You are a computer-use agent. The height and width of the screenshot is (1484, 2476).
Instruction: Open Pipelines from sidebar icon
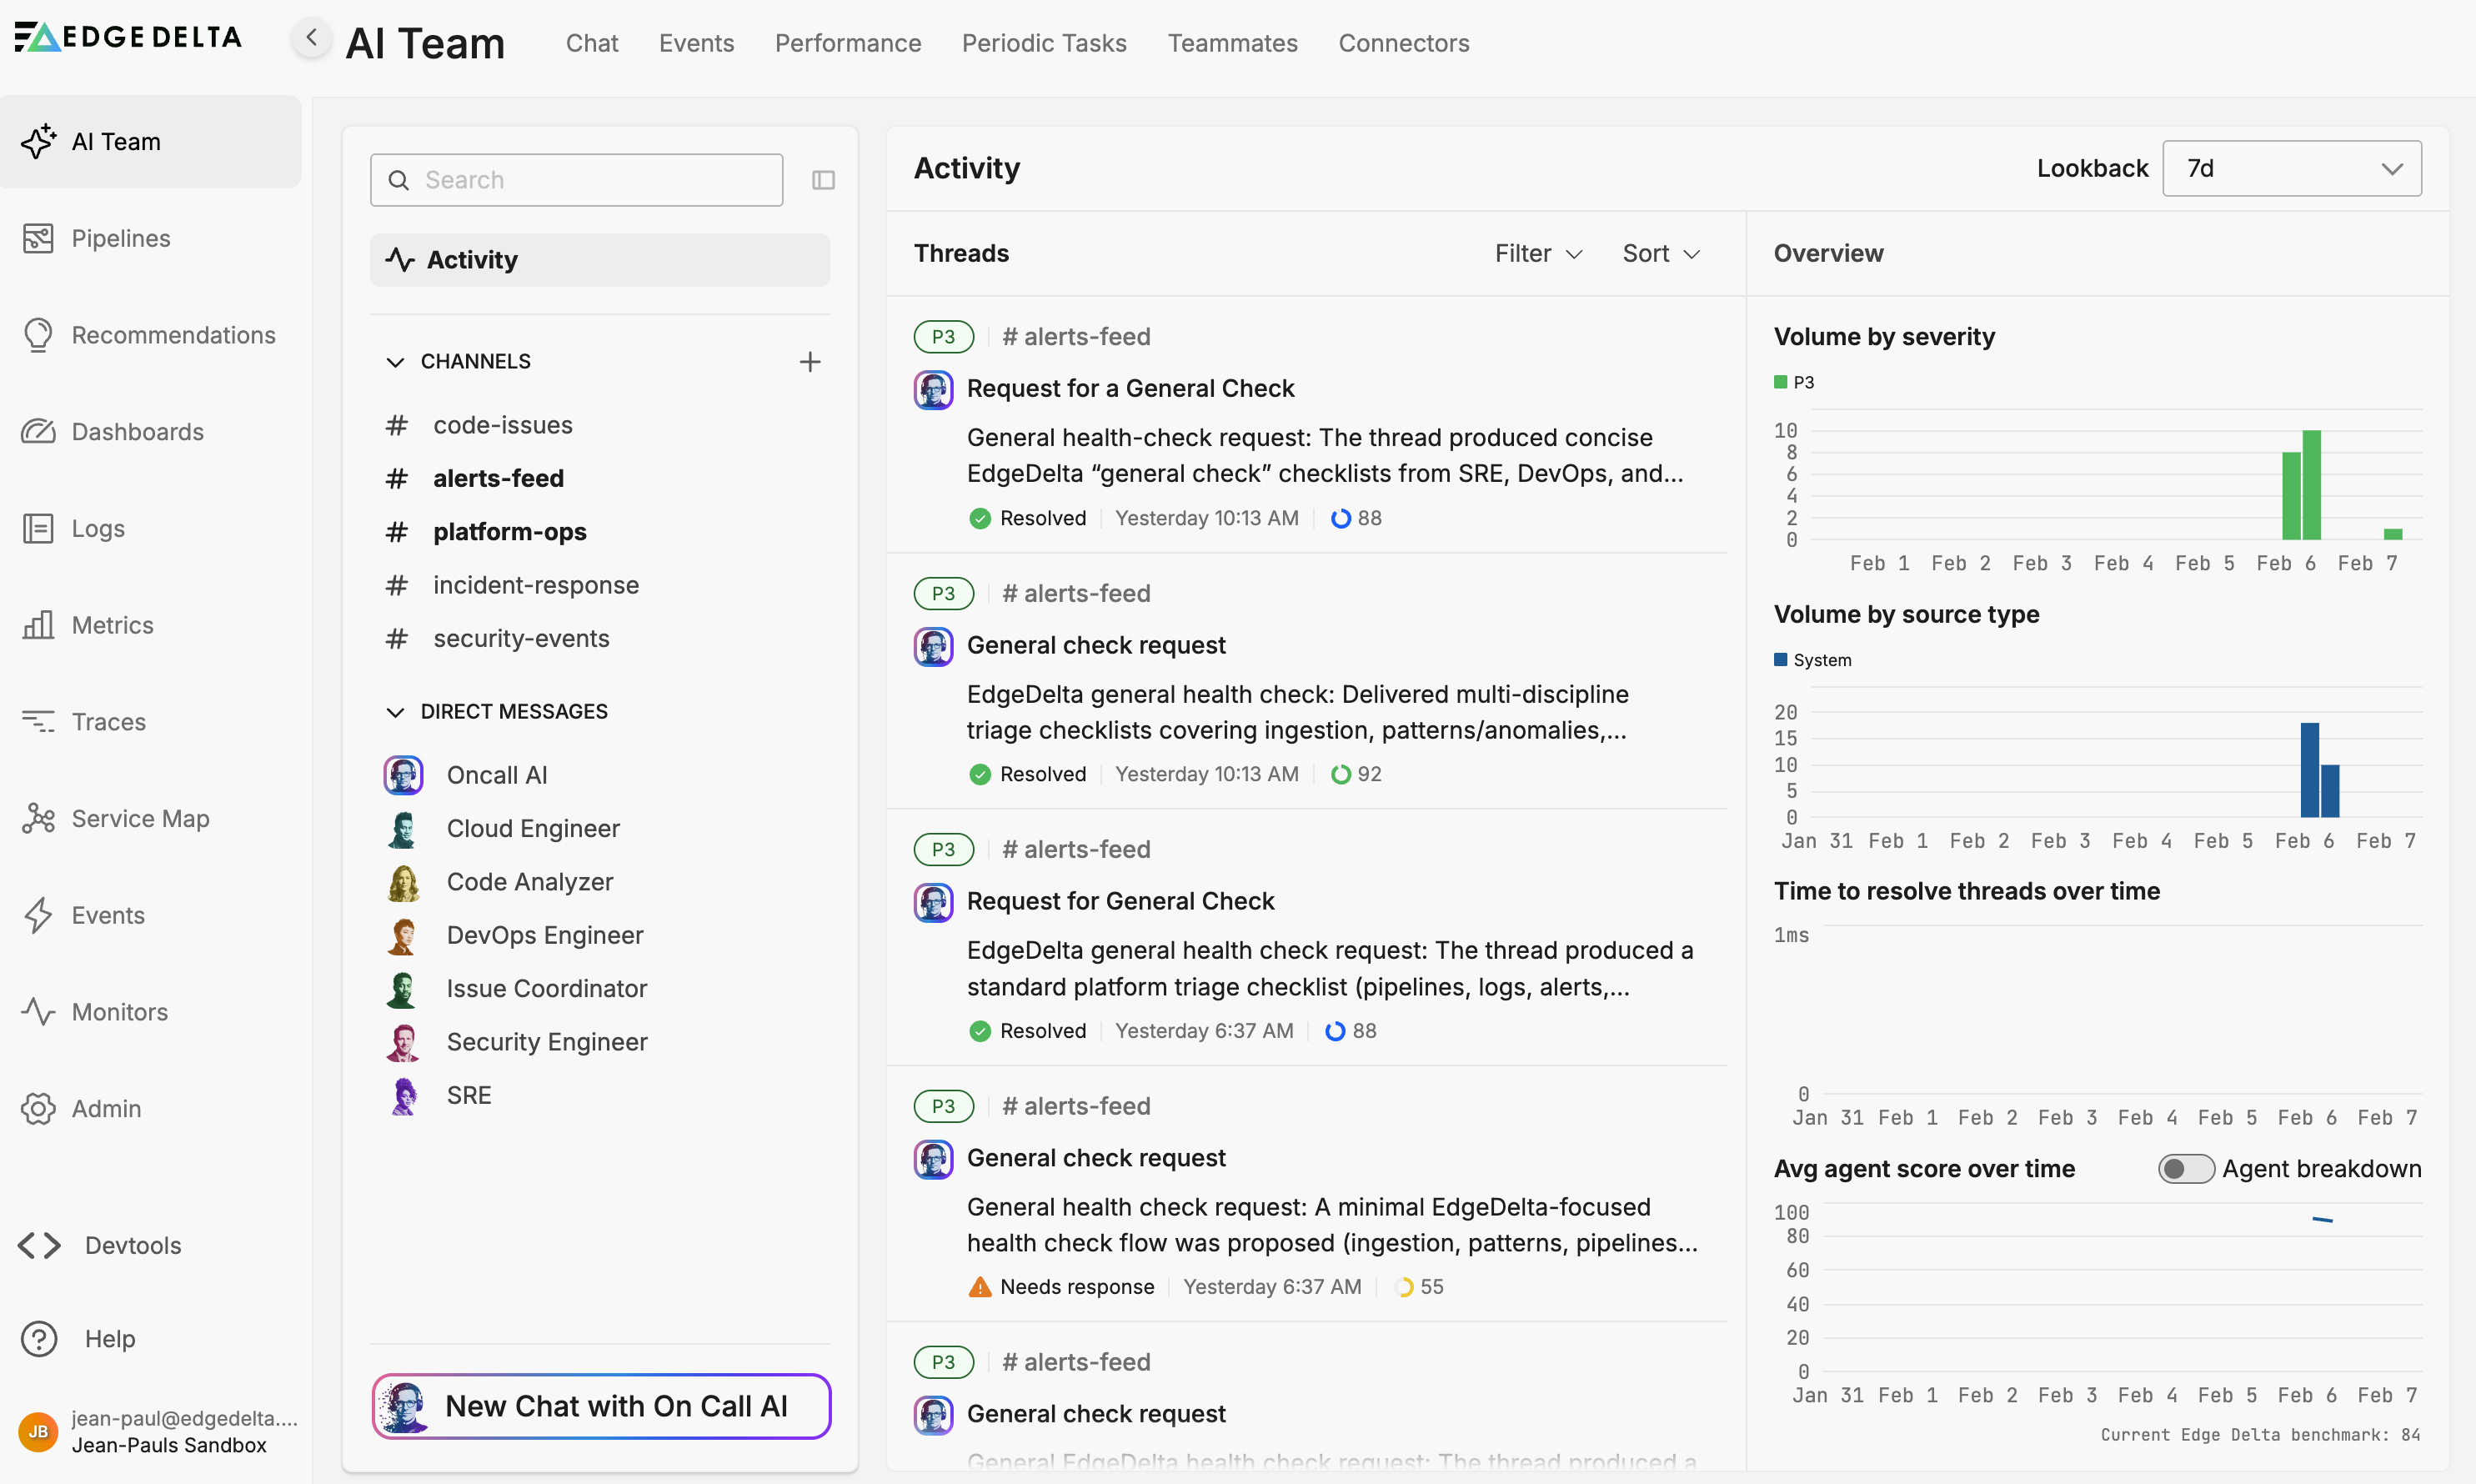38,238
